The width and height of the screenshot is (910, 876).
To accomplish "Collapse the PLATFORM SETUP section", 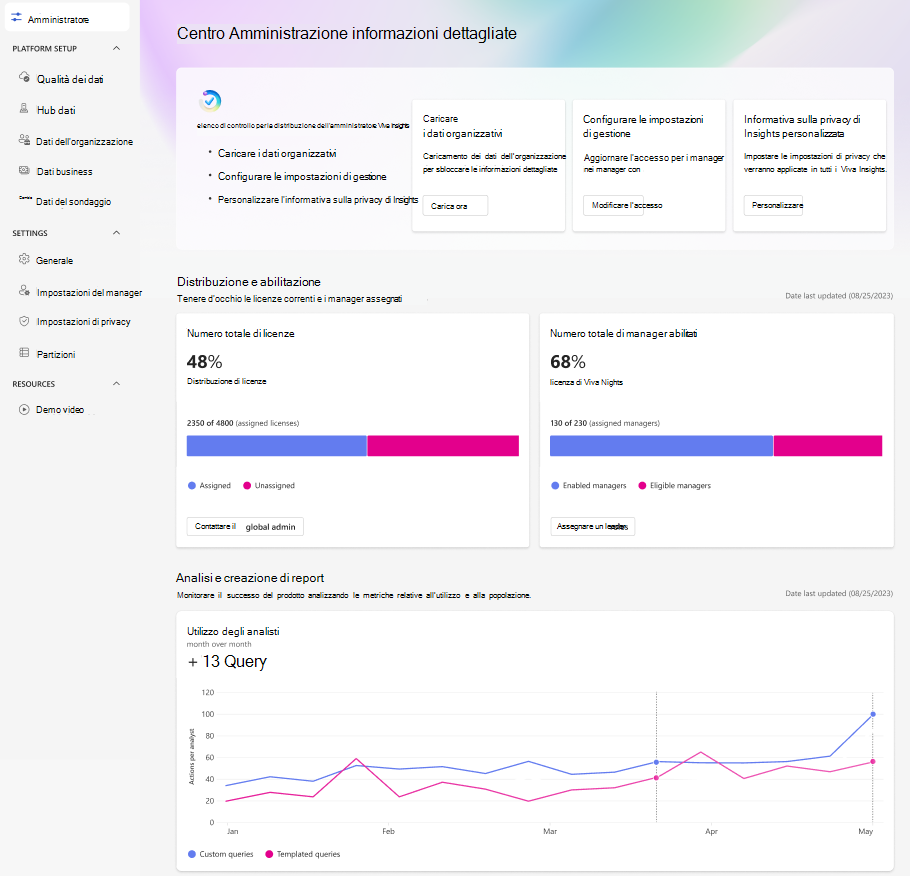I will pos(117,48).
